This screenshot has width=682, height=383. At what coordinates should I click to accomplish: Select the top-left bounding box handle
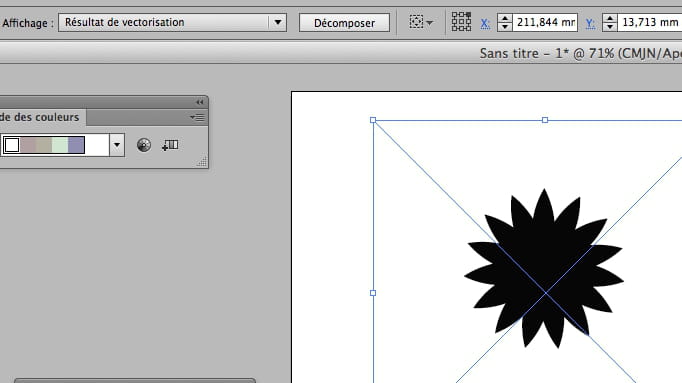coord(373,120)
